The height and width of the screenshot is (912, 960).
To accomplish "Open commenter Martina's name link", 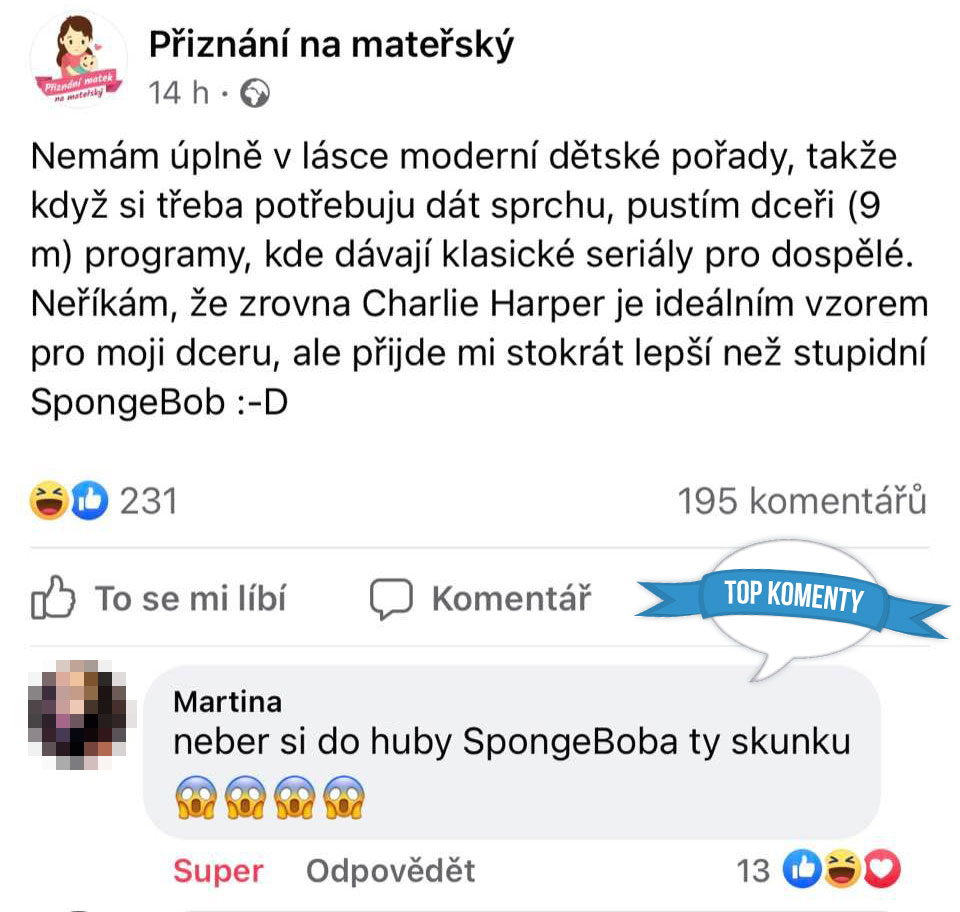I will point(228,702).
